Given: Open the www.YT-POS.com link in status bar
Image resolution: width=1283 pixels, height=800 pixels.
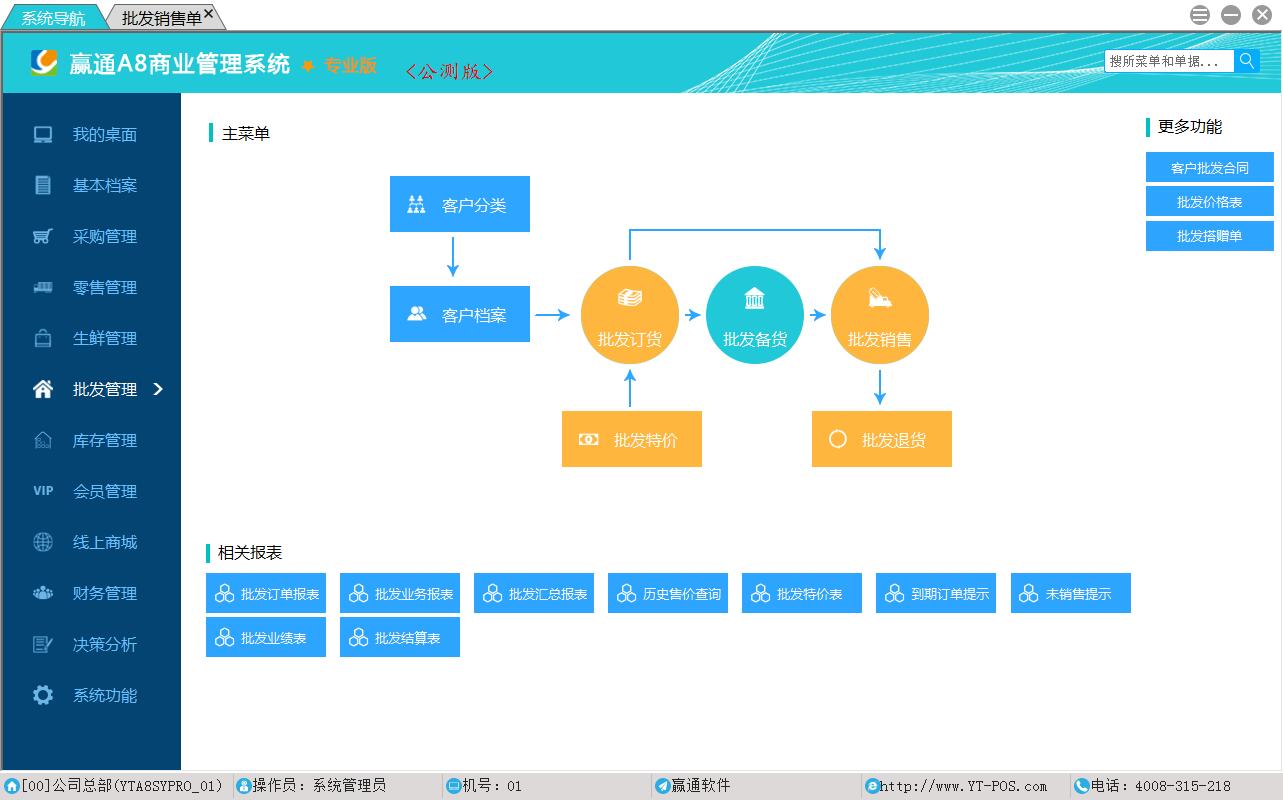Looking at the screenshot, I should click(962, 786).
